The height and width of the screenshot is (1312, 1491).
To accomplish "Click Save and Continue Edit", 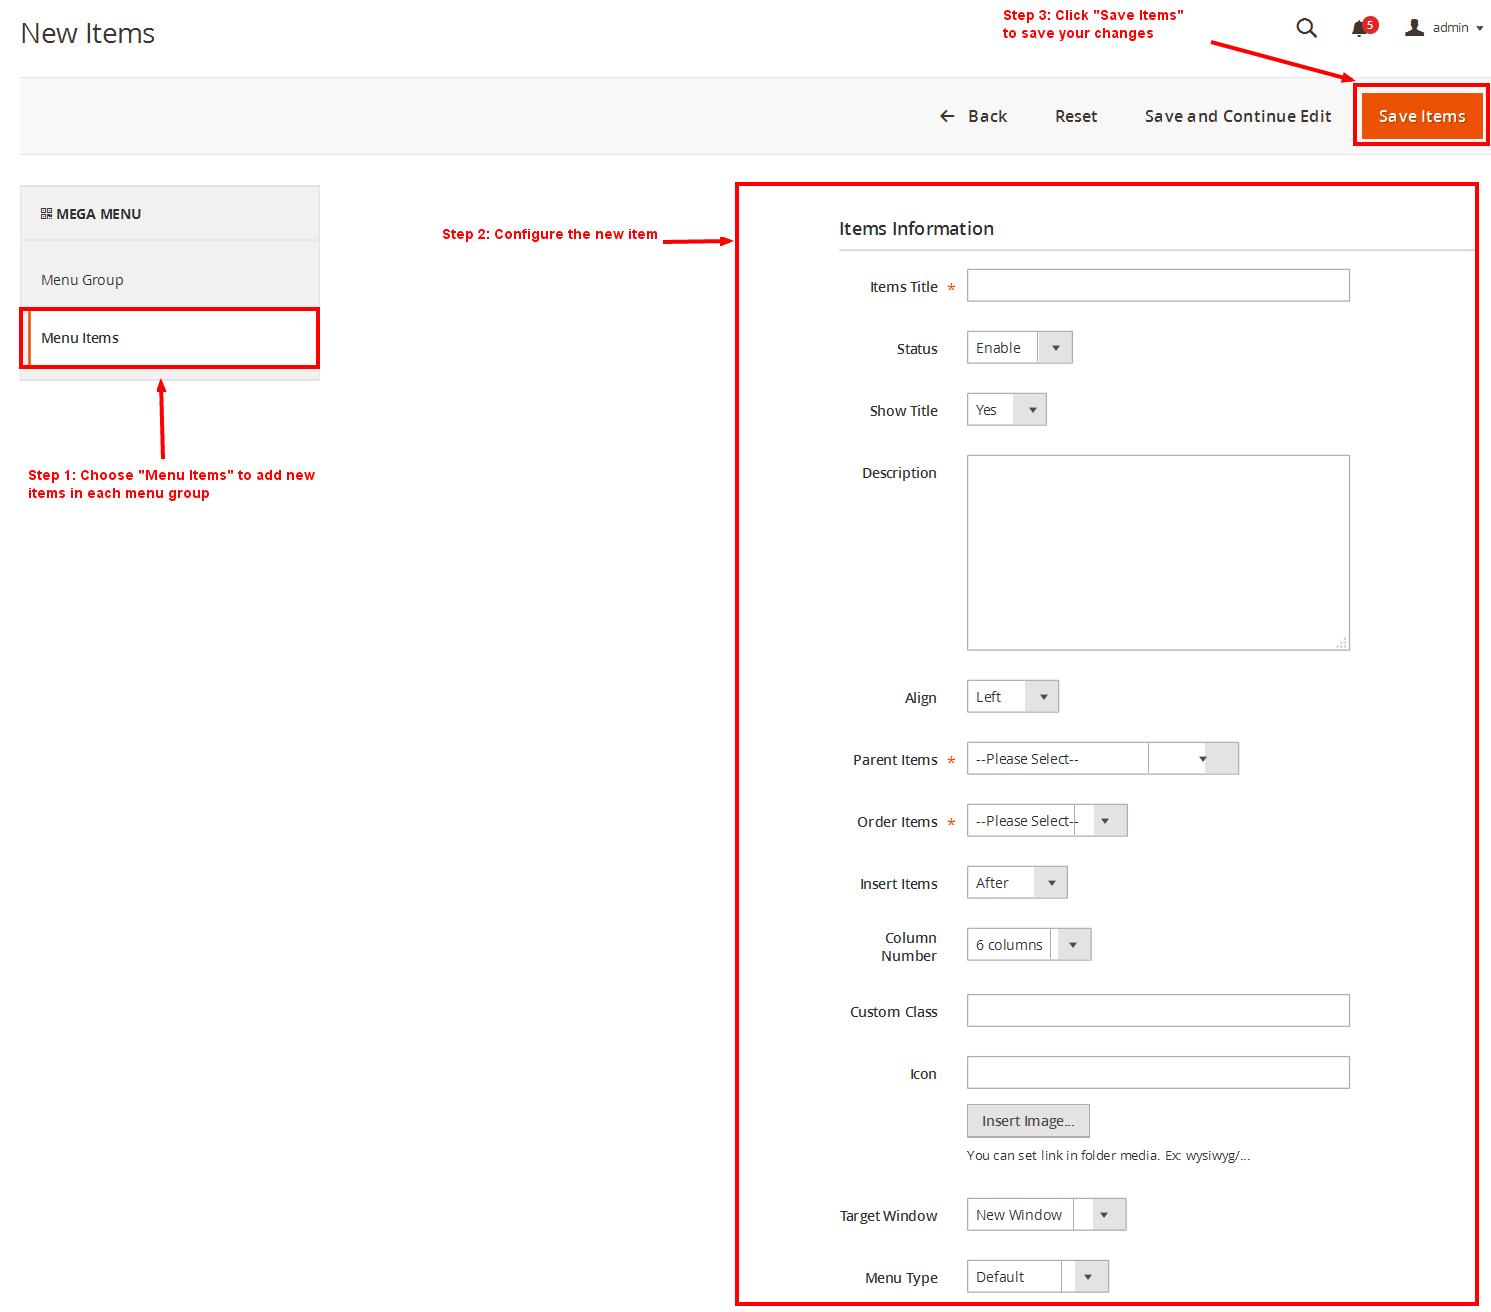I will (1237, 116).
